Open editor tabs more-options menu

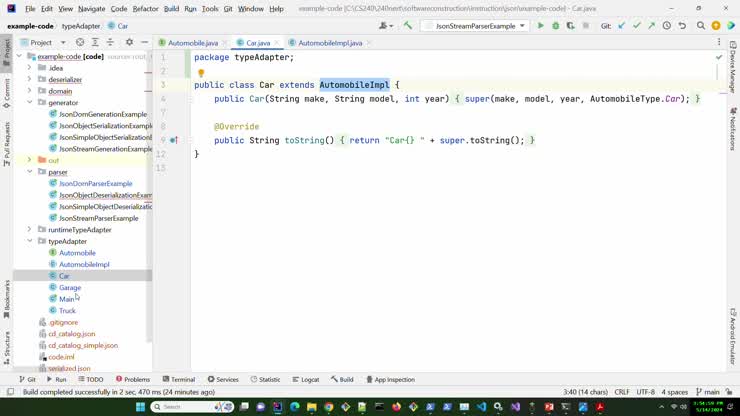click(719, 42)
